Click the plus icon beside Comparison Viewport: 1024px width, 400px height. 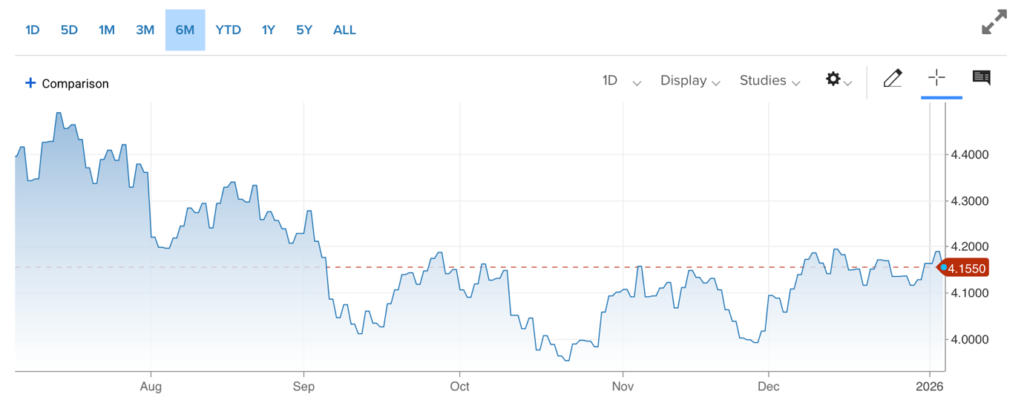[30, 83]
